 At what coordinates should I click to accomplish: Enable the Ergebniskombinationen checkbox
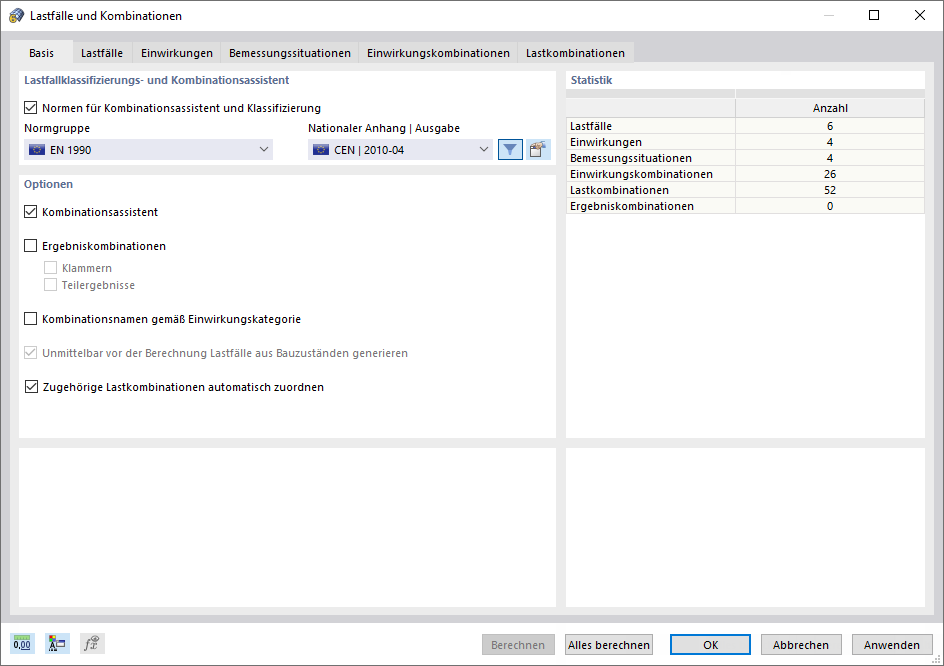pos(31,245)
